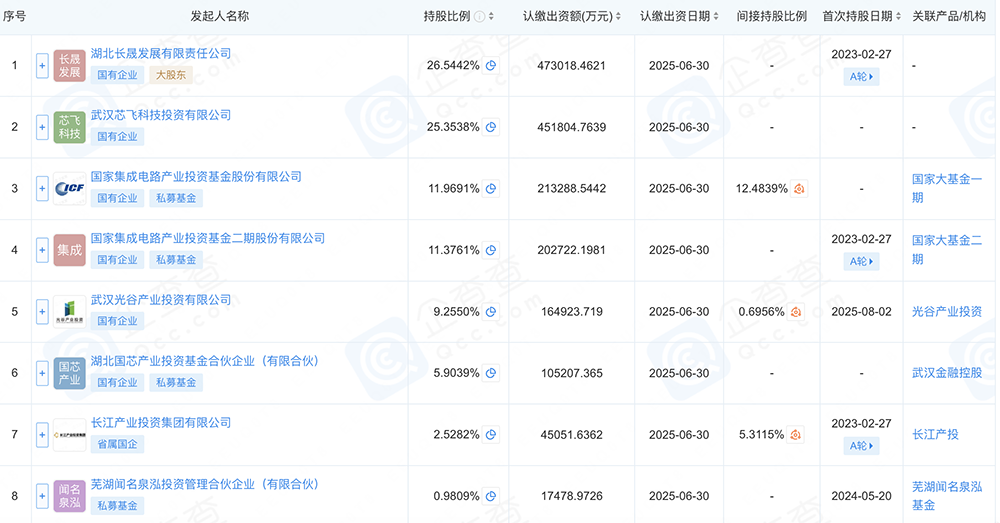Click 私募基金 tag under 芜湖闻名泉泓
Screen dimensions: 1000x523
click(x=117, y=506)
